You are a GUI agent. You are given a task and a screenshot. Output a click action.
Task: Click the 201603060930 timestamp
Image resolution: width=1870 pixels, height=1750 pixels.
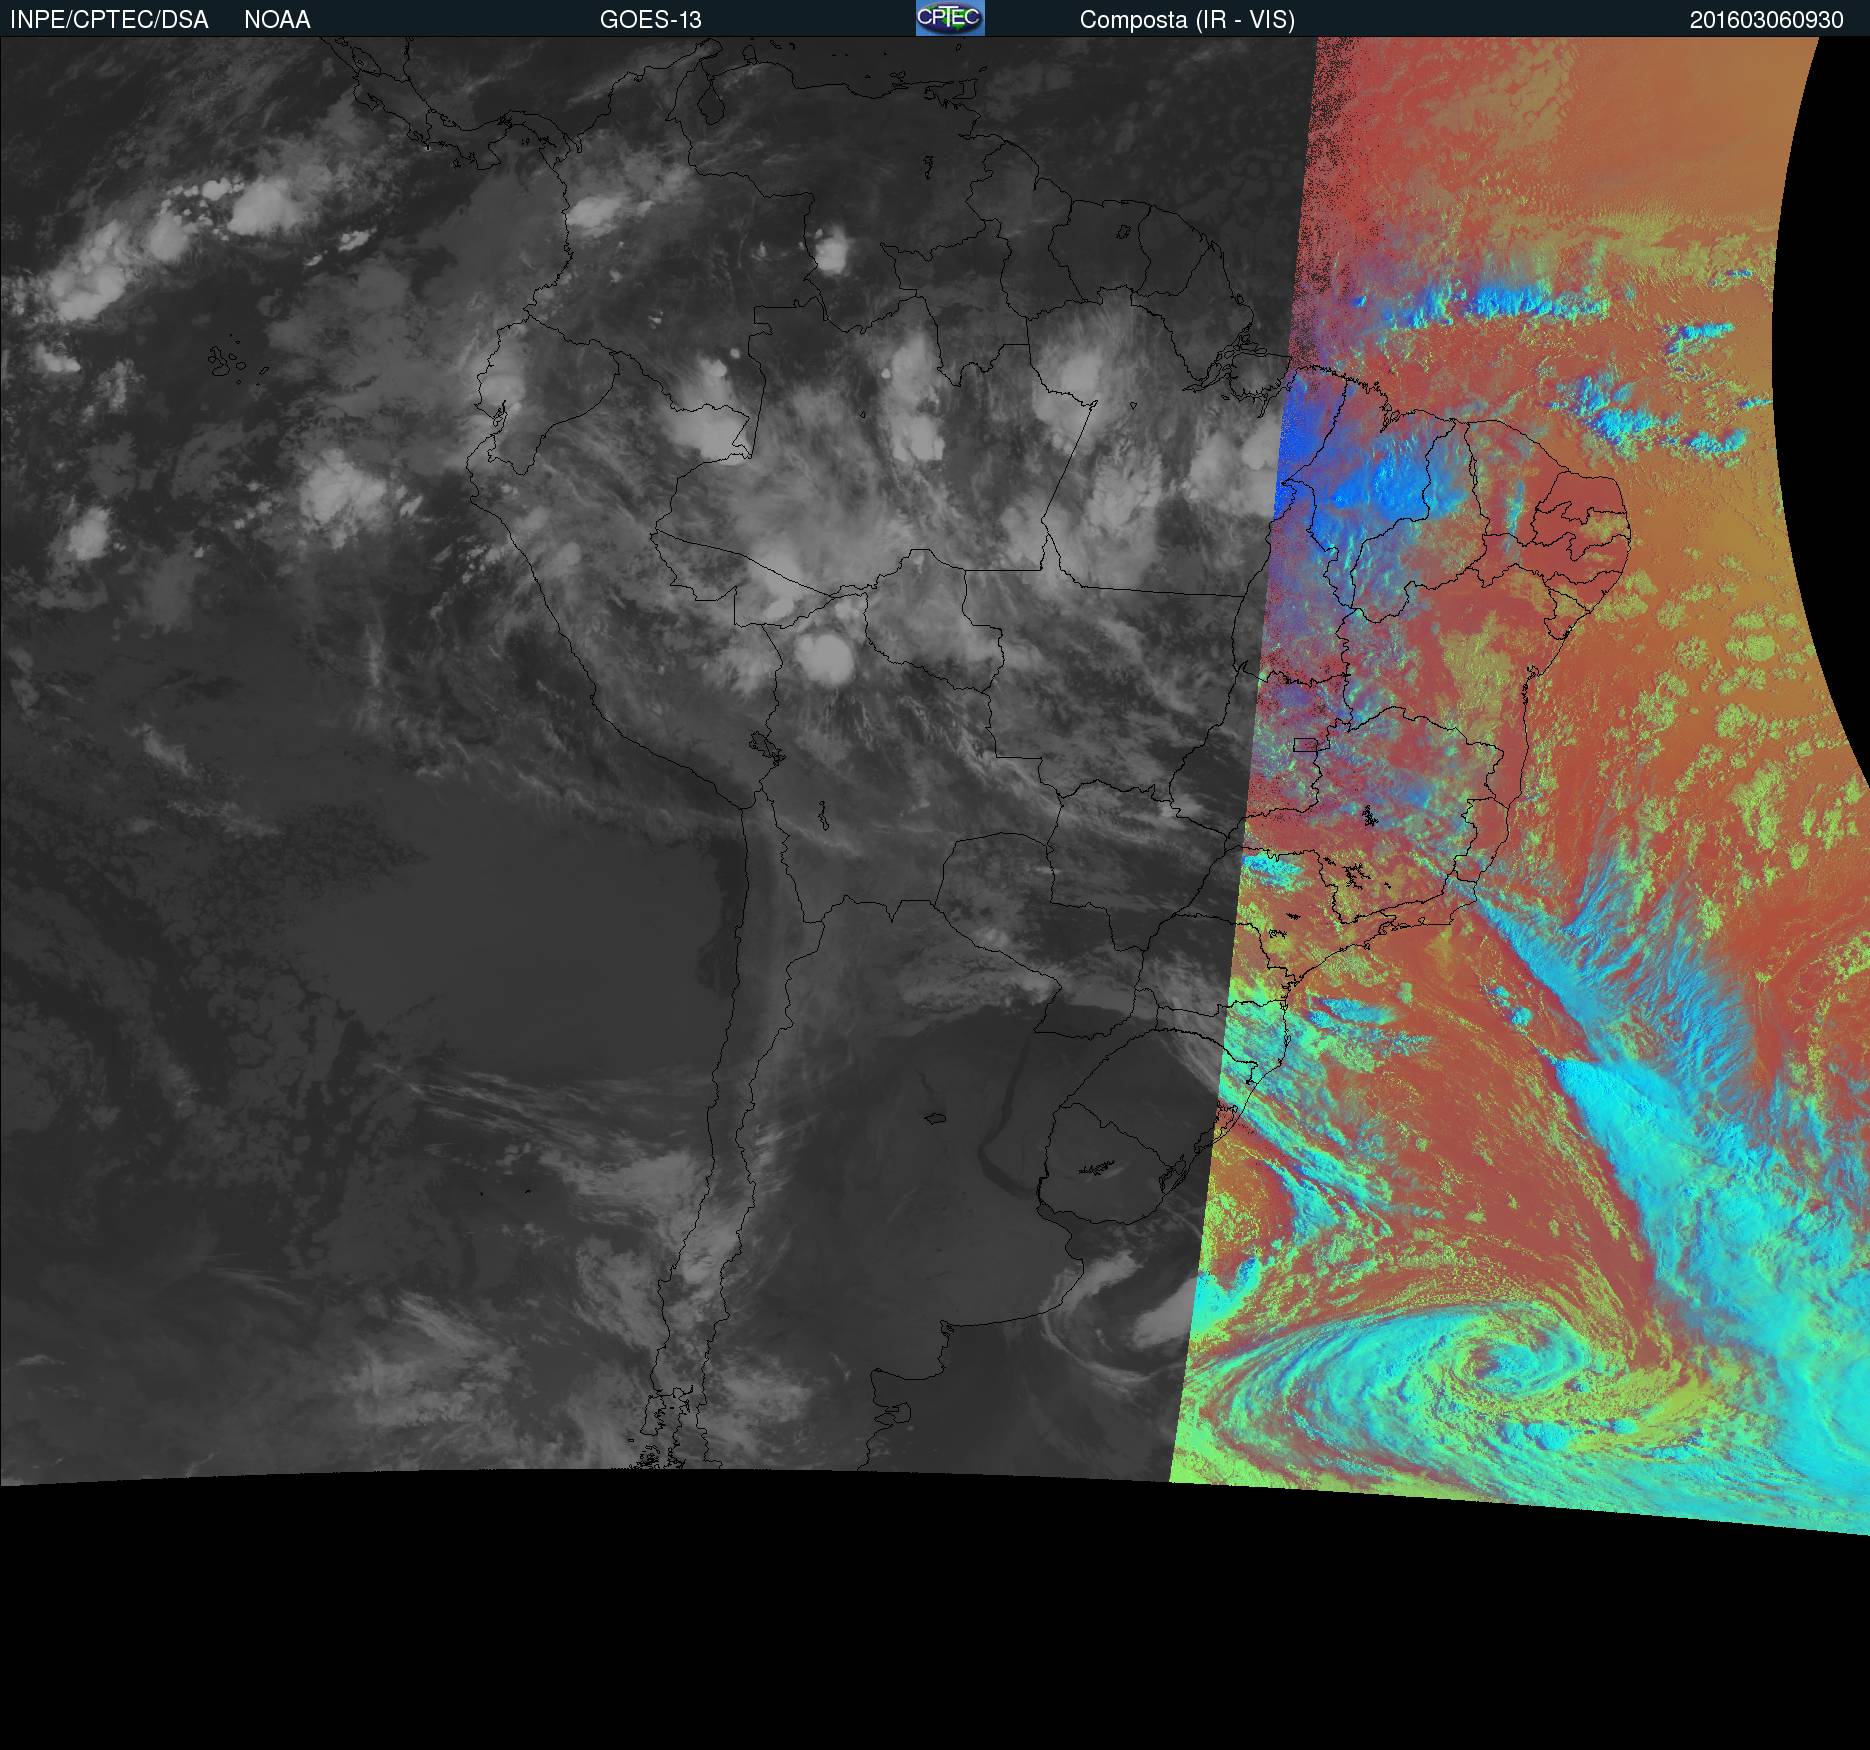click(x=1766, y=20)
